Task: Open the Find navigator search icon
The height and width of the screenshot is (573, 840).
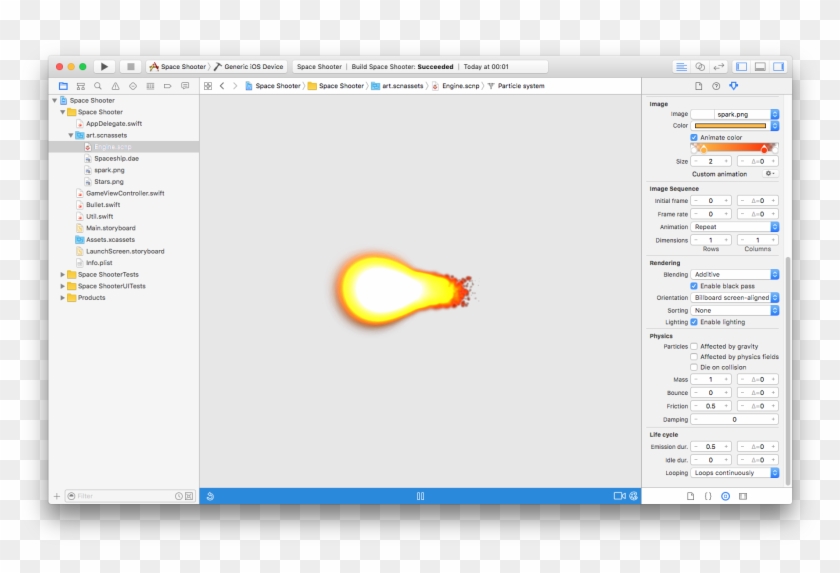Action: (x=98, y=86)
